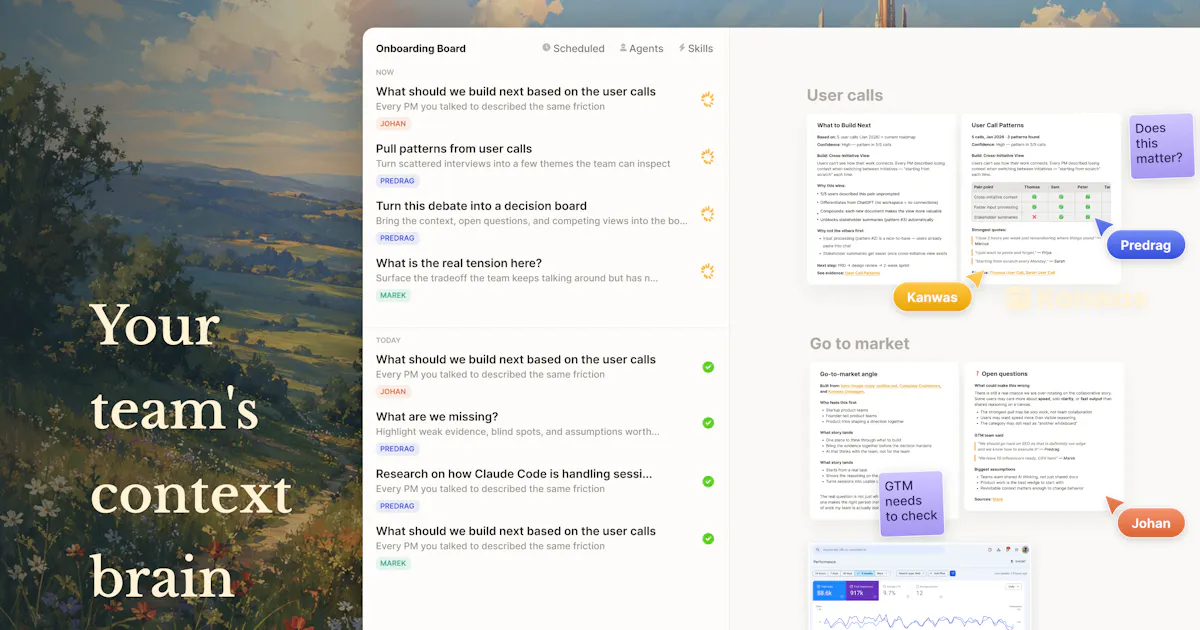Click the 'User calls' section heading
Image resolution: width=1200 pixels, height=630 pixels.
845,96
